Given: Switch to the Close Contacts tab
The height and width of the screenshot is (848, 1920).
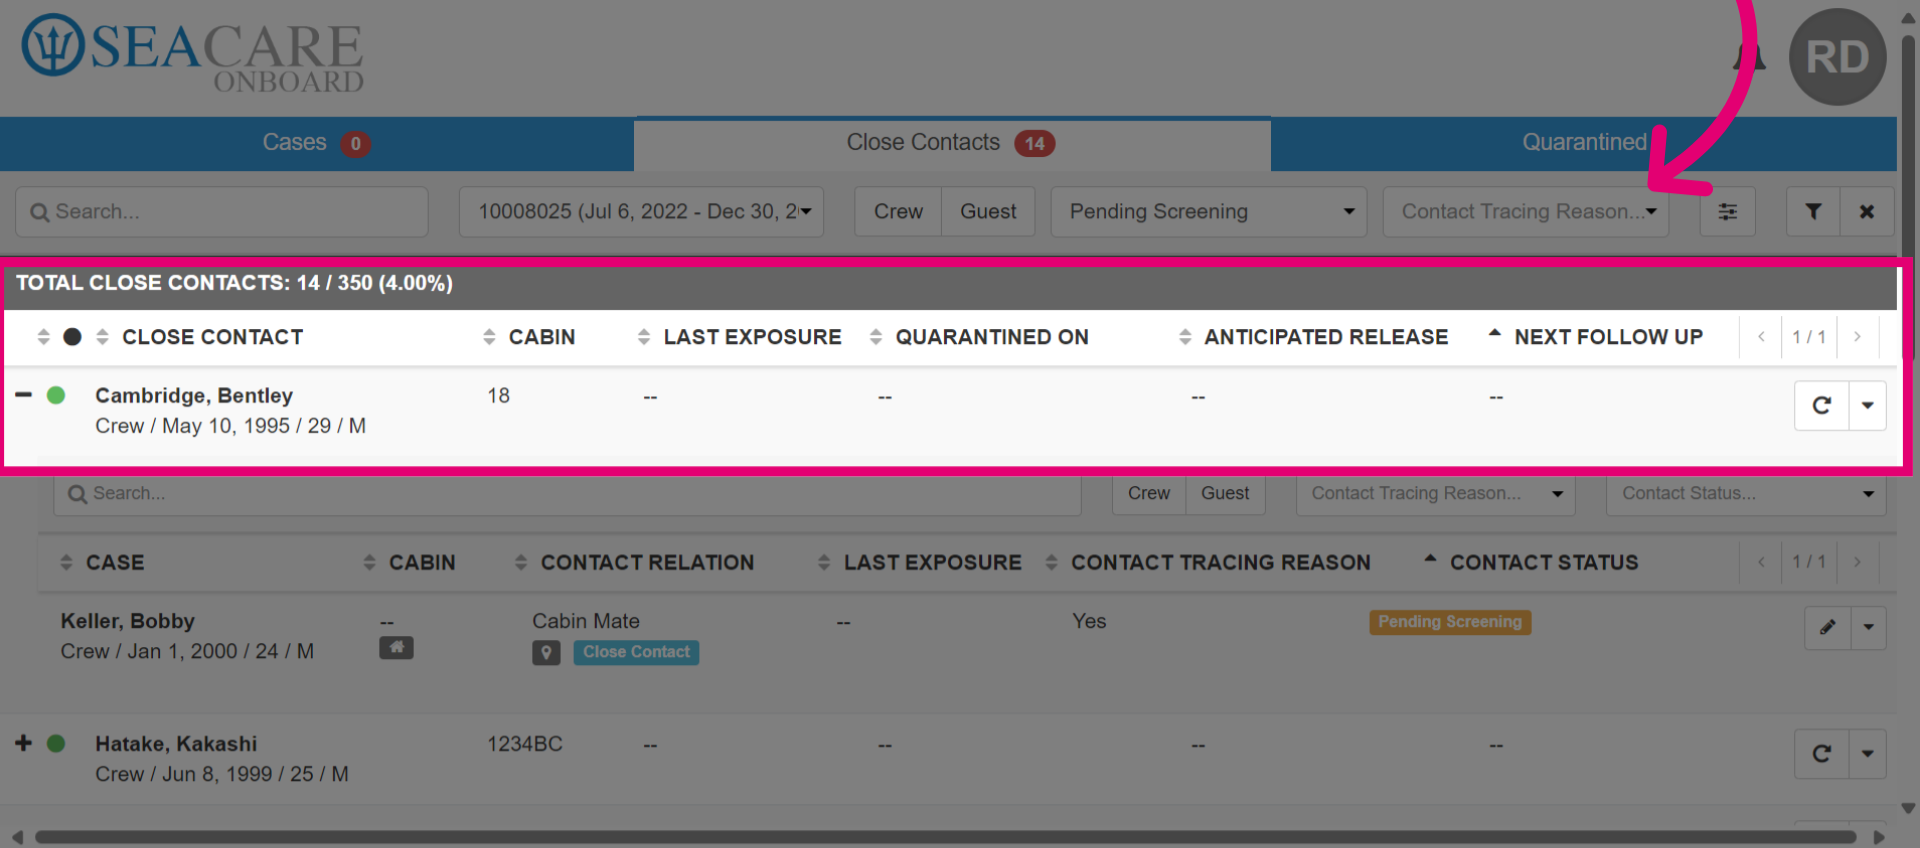Looking at the screenshot, I should tap(952, 143).
